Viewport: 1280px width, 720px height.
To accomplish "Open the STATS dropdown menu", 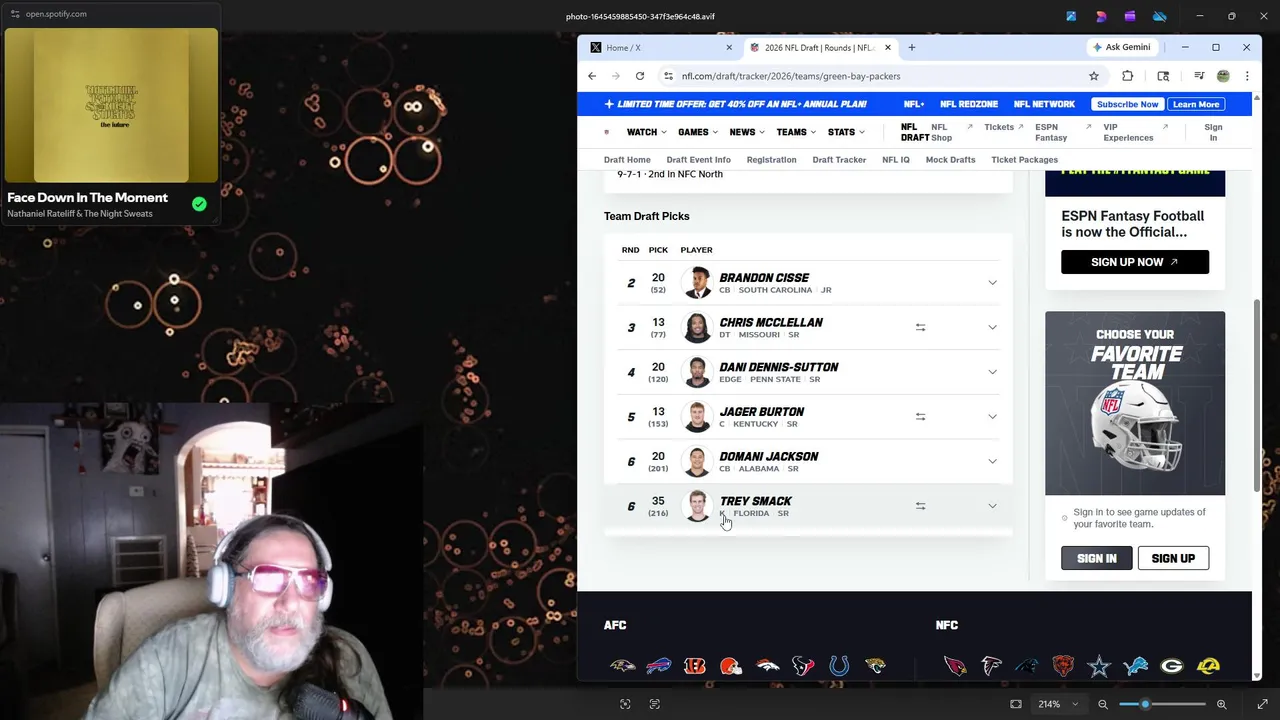I will point(846,132).
